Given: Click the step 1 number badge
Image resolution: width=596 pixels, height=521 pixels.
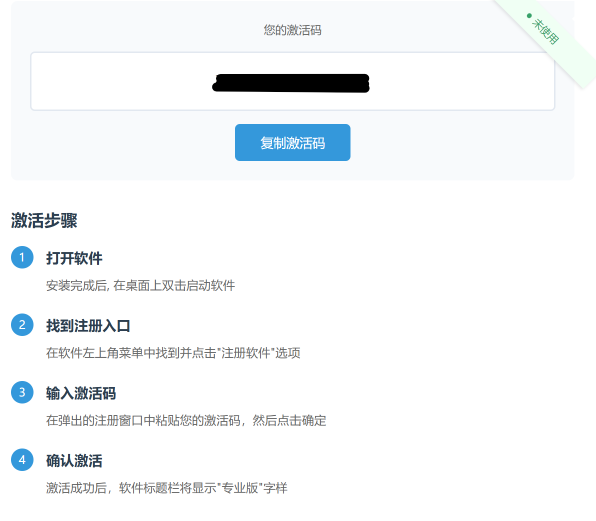Looking at the screenshot, I should (22, 257).
